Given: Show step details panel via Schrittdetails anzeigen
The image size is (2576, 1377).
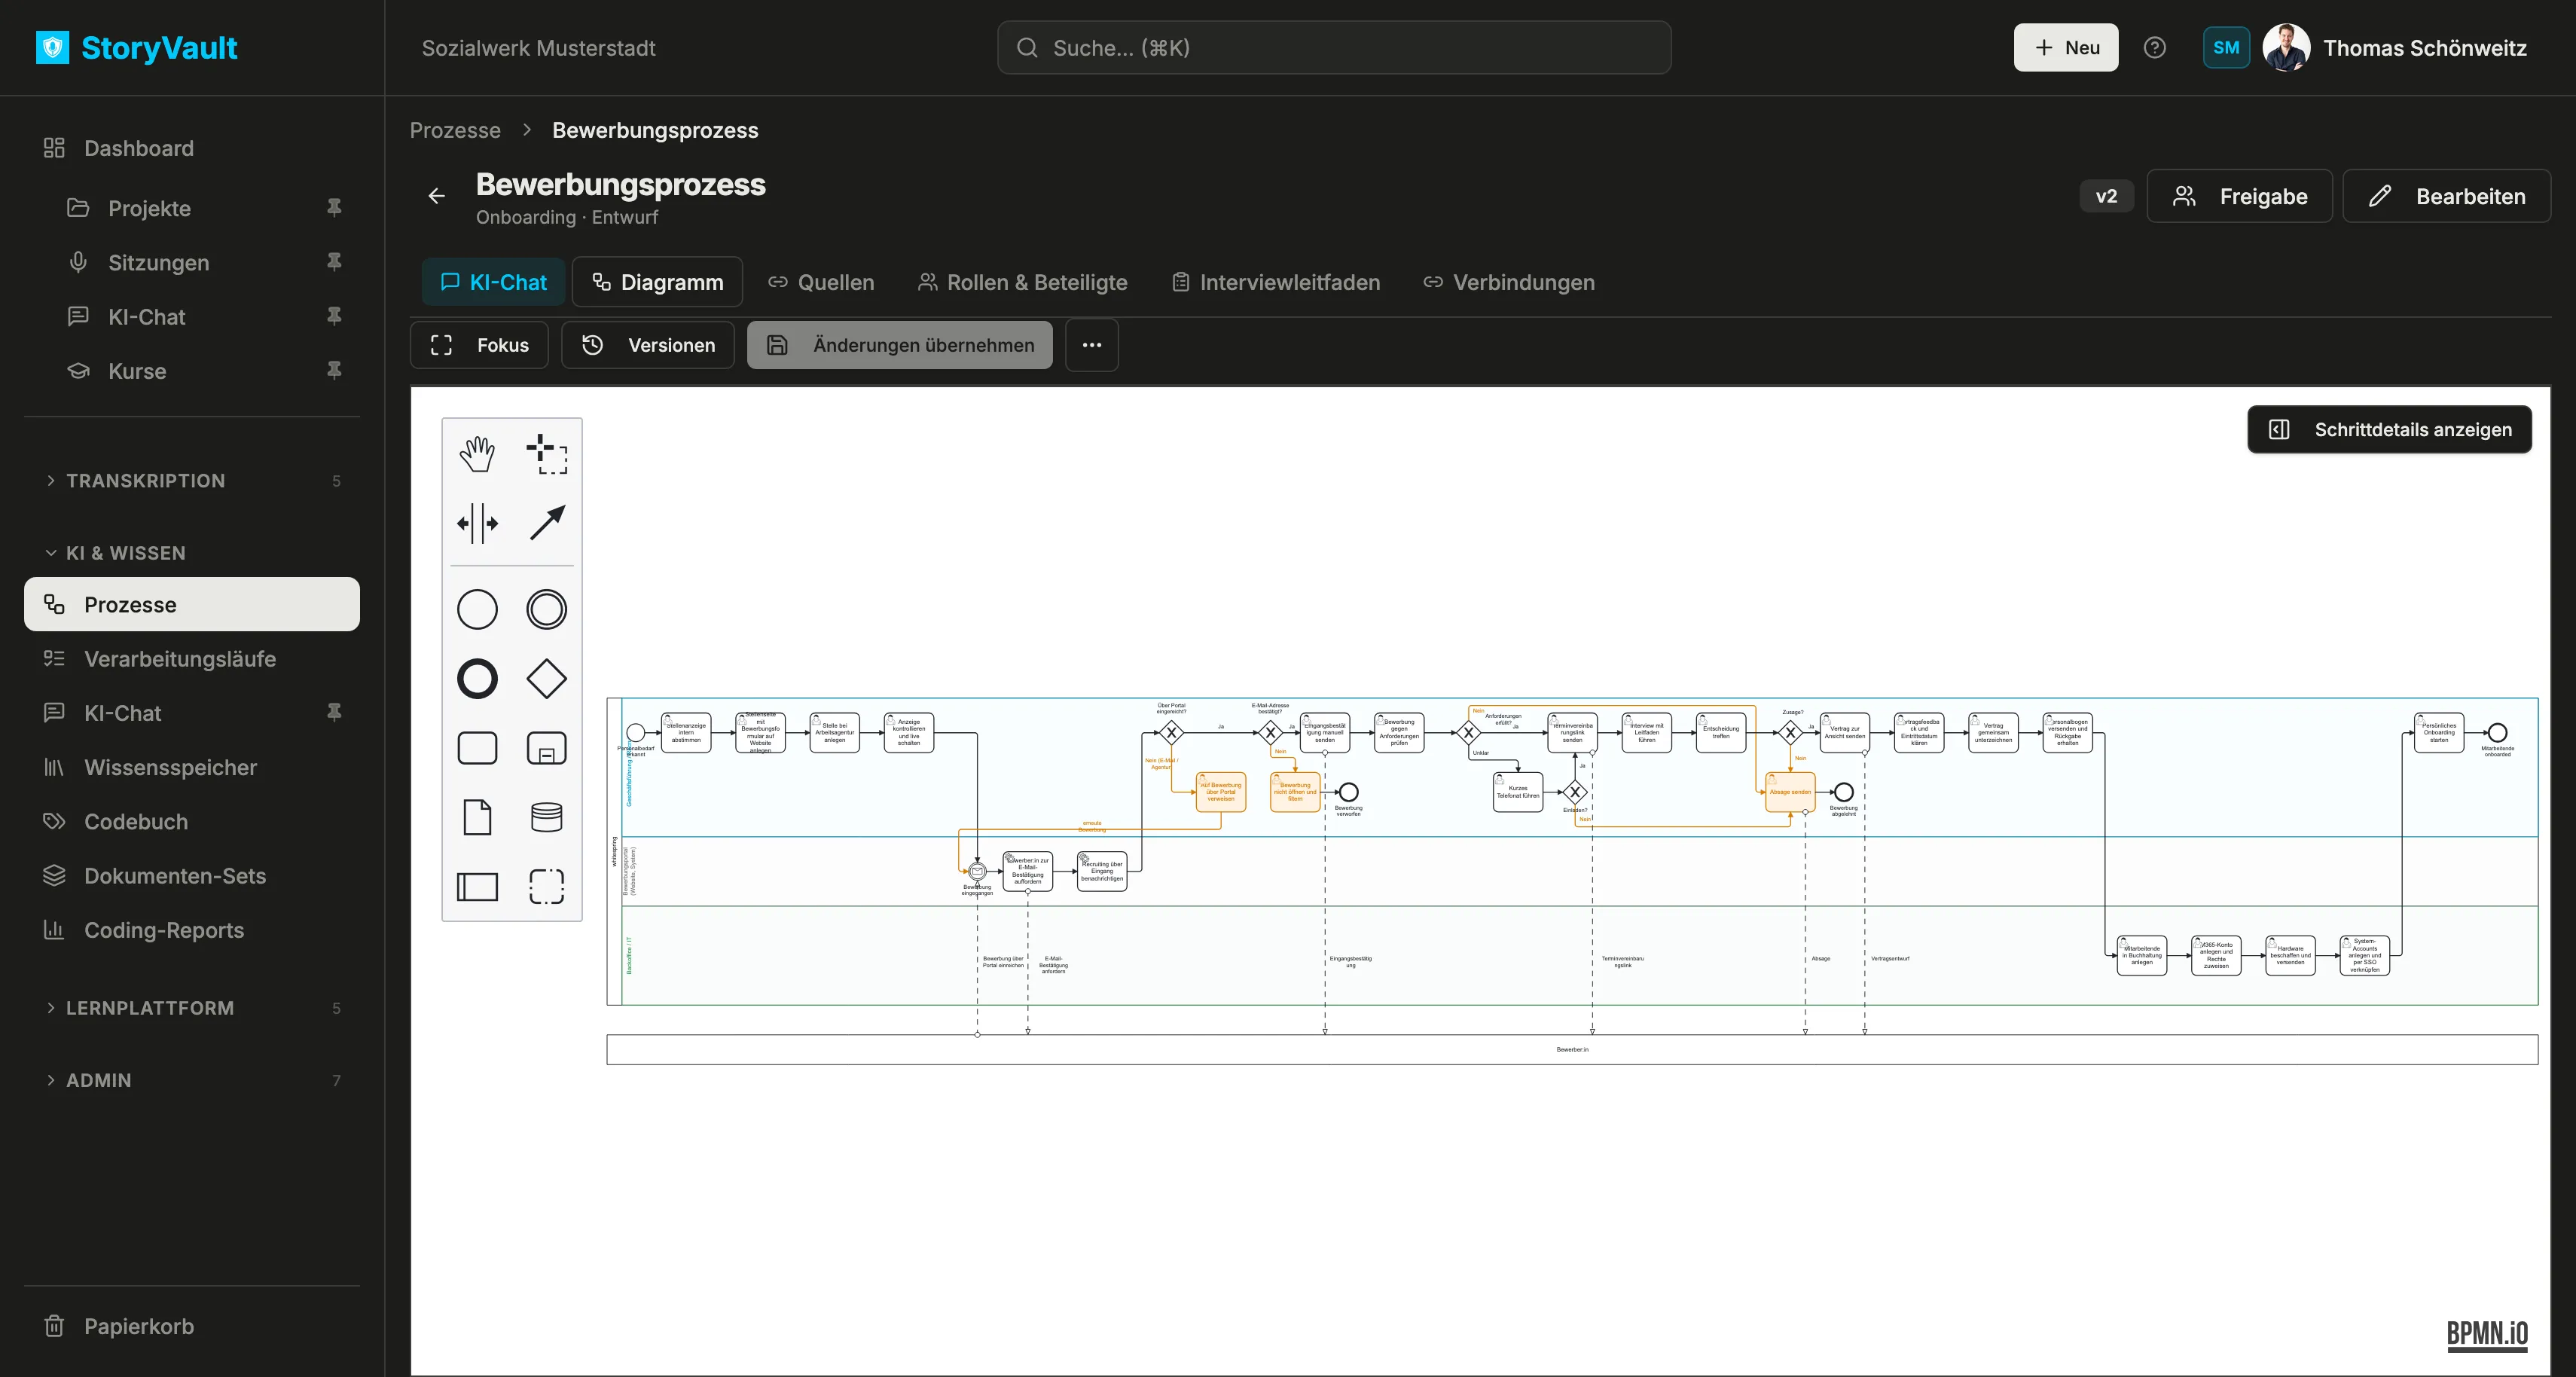Looking at the screenshot, I should (2389, 429).
